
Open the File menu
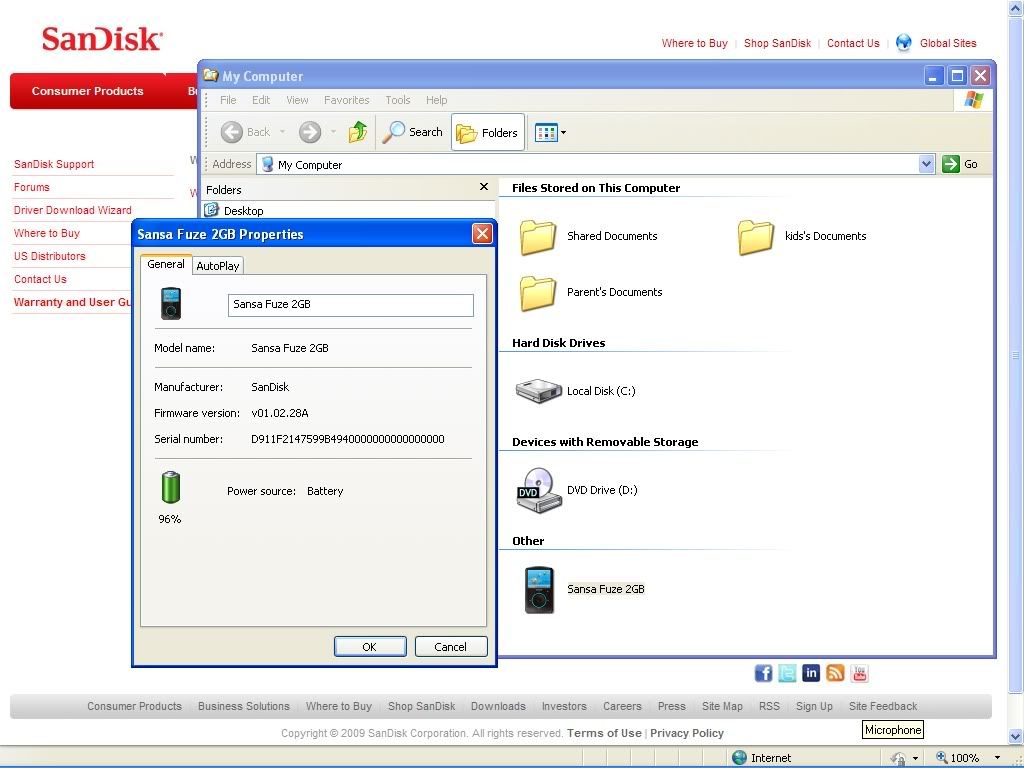point(228,100)
